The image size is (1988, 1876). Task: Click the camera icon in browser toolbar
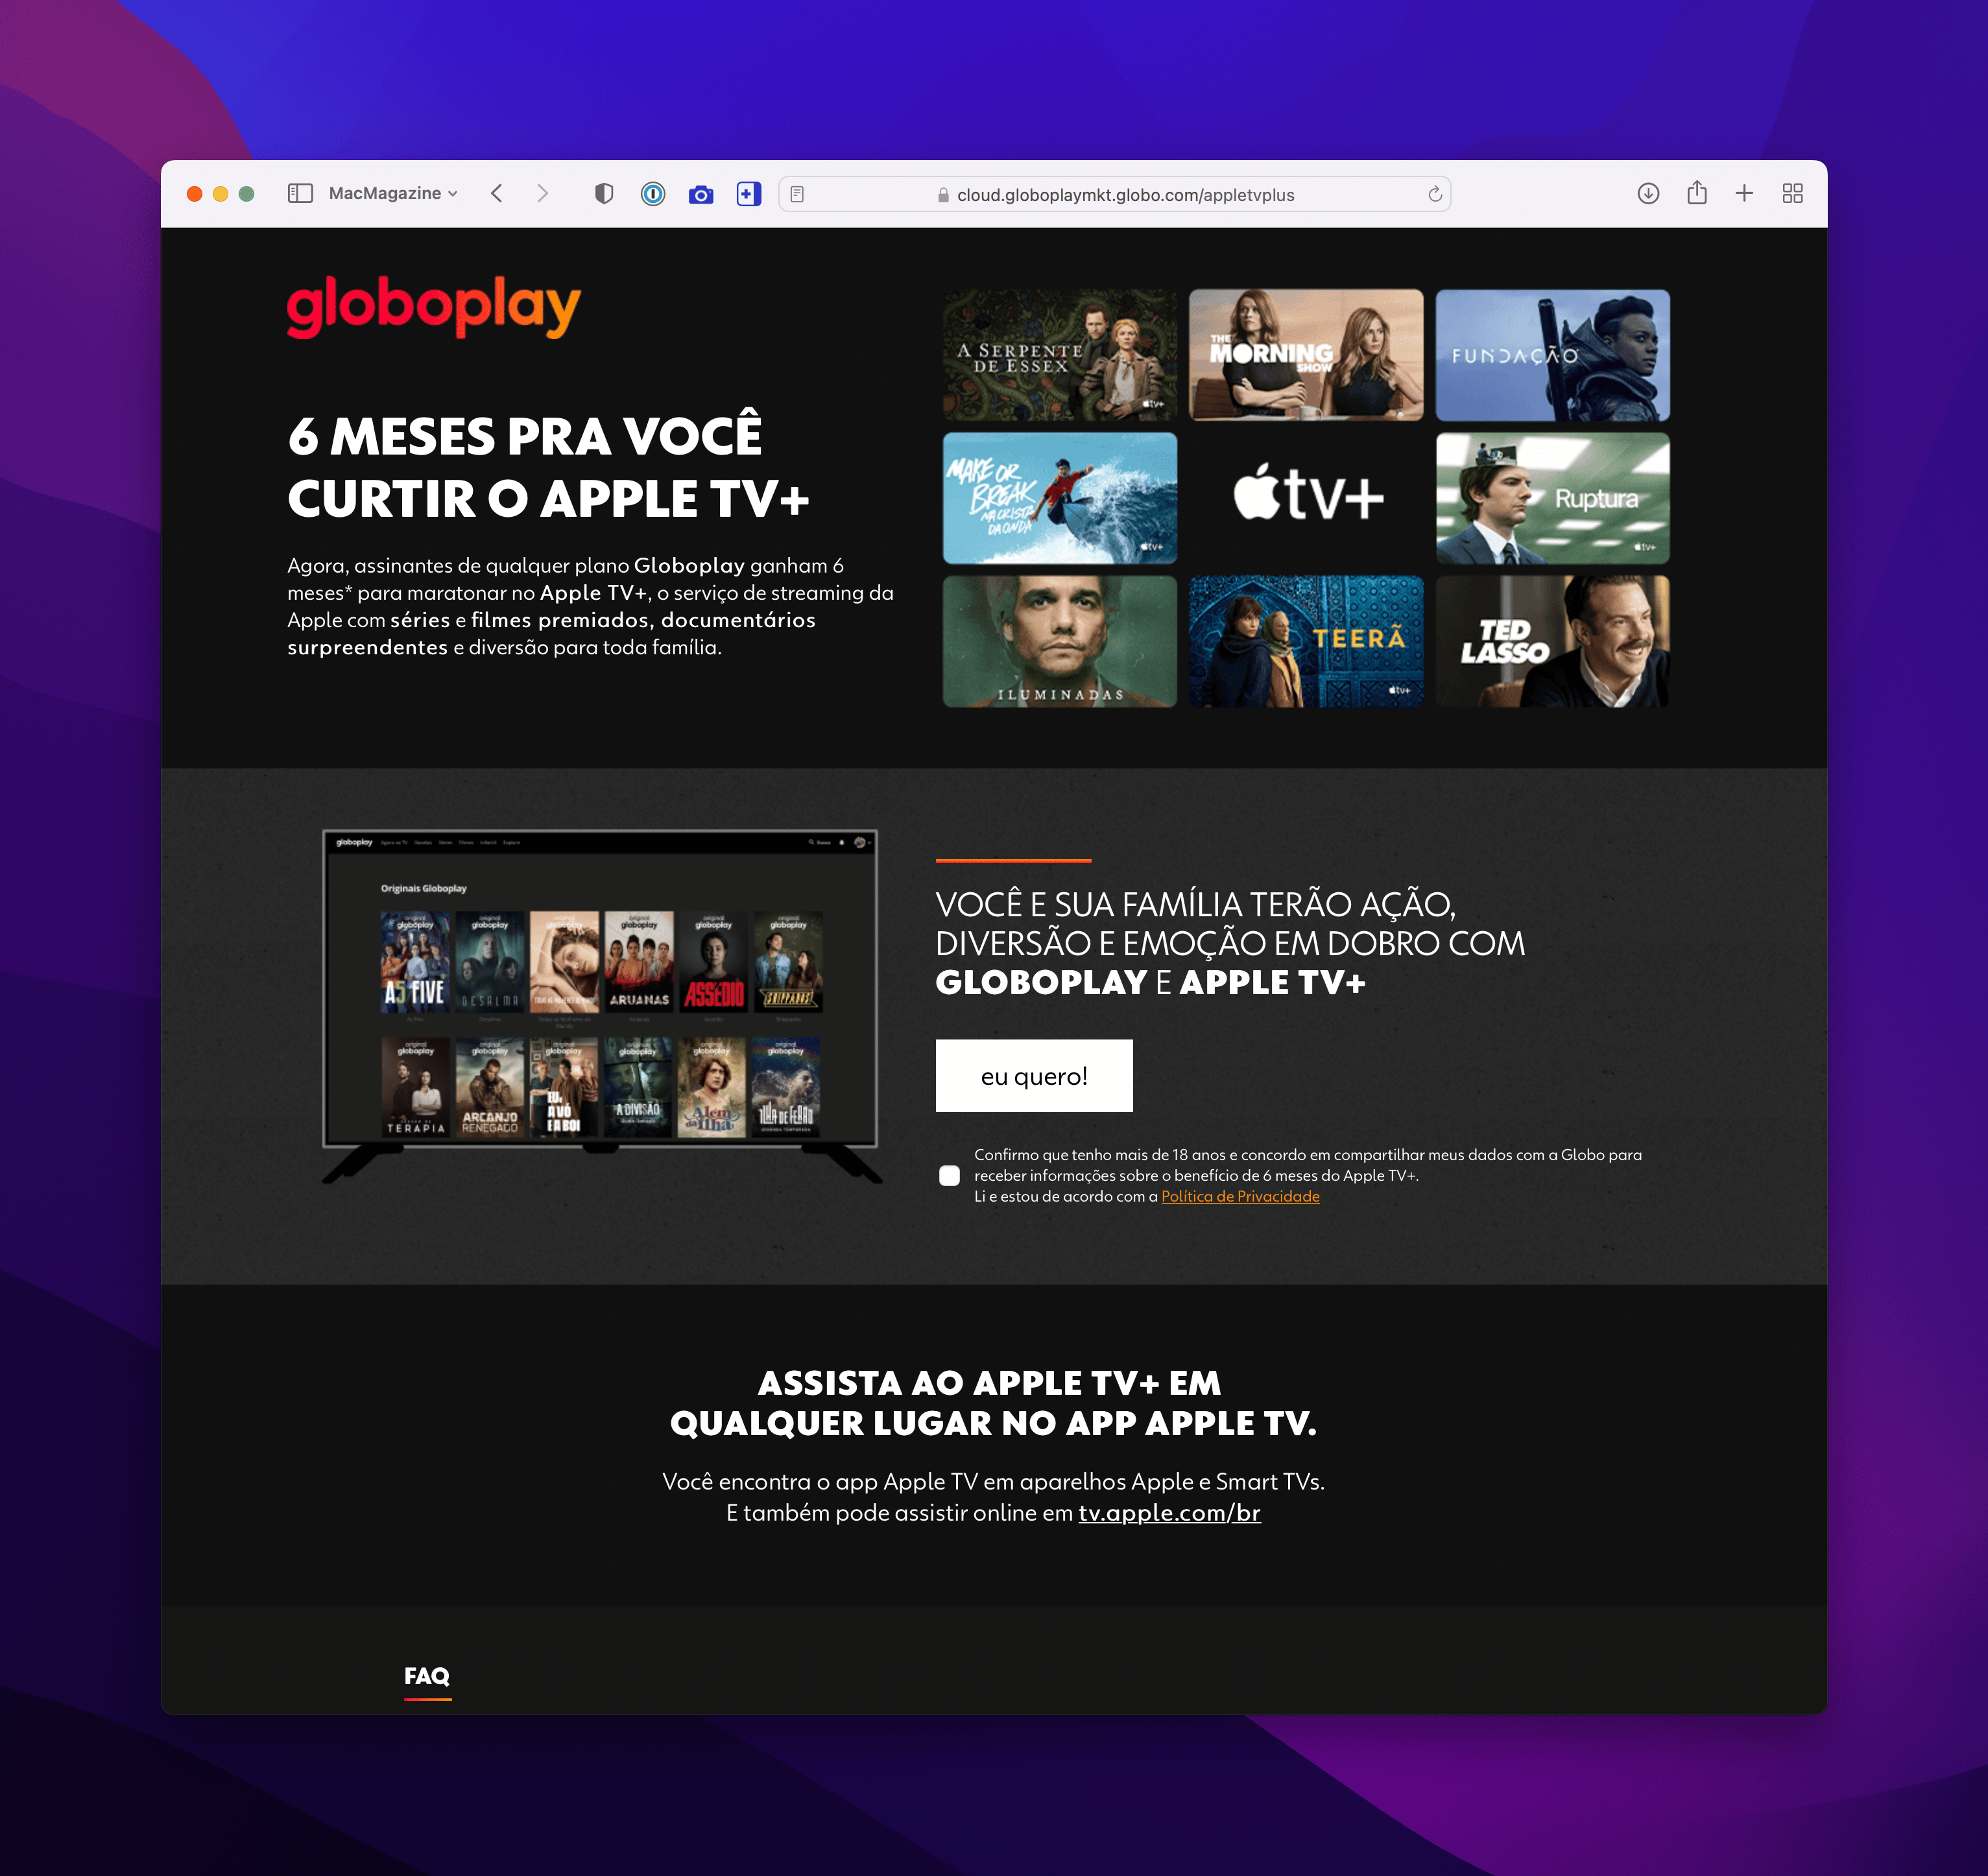701,191
